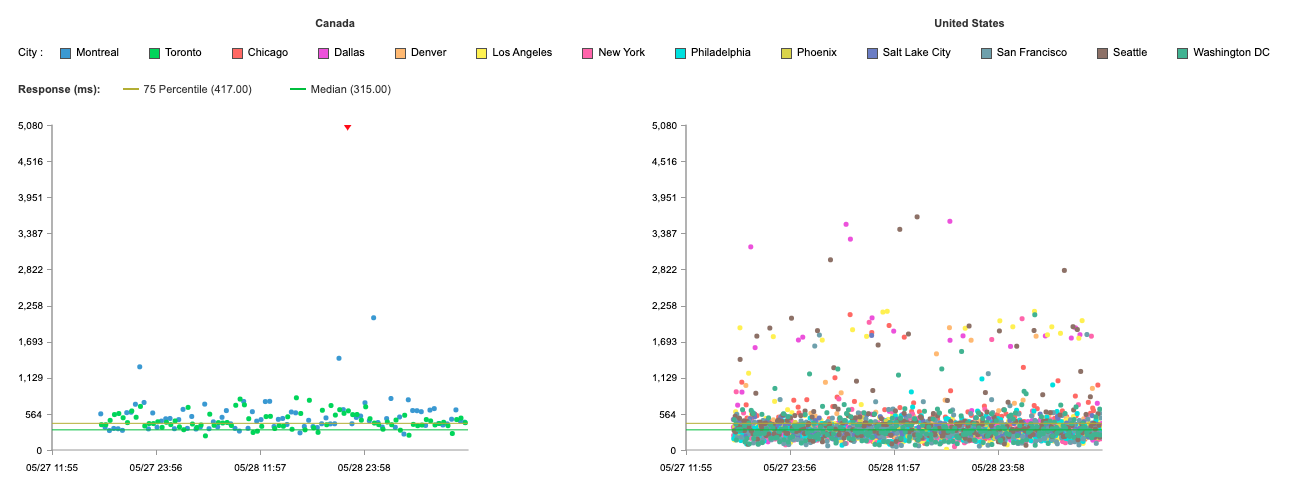Select the San Francisco legend swatch
Viewport: 1297px width, 501px height.
pos(987,53)
